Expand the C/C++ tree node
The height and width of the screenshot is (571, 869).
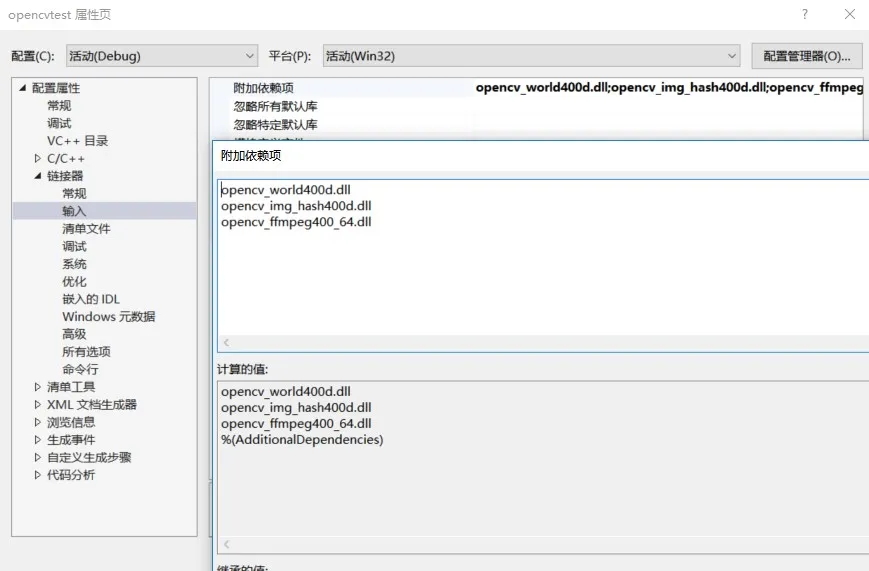point(38,159)
